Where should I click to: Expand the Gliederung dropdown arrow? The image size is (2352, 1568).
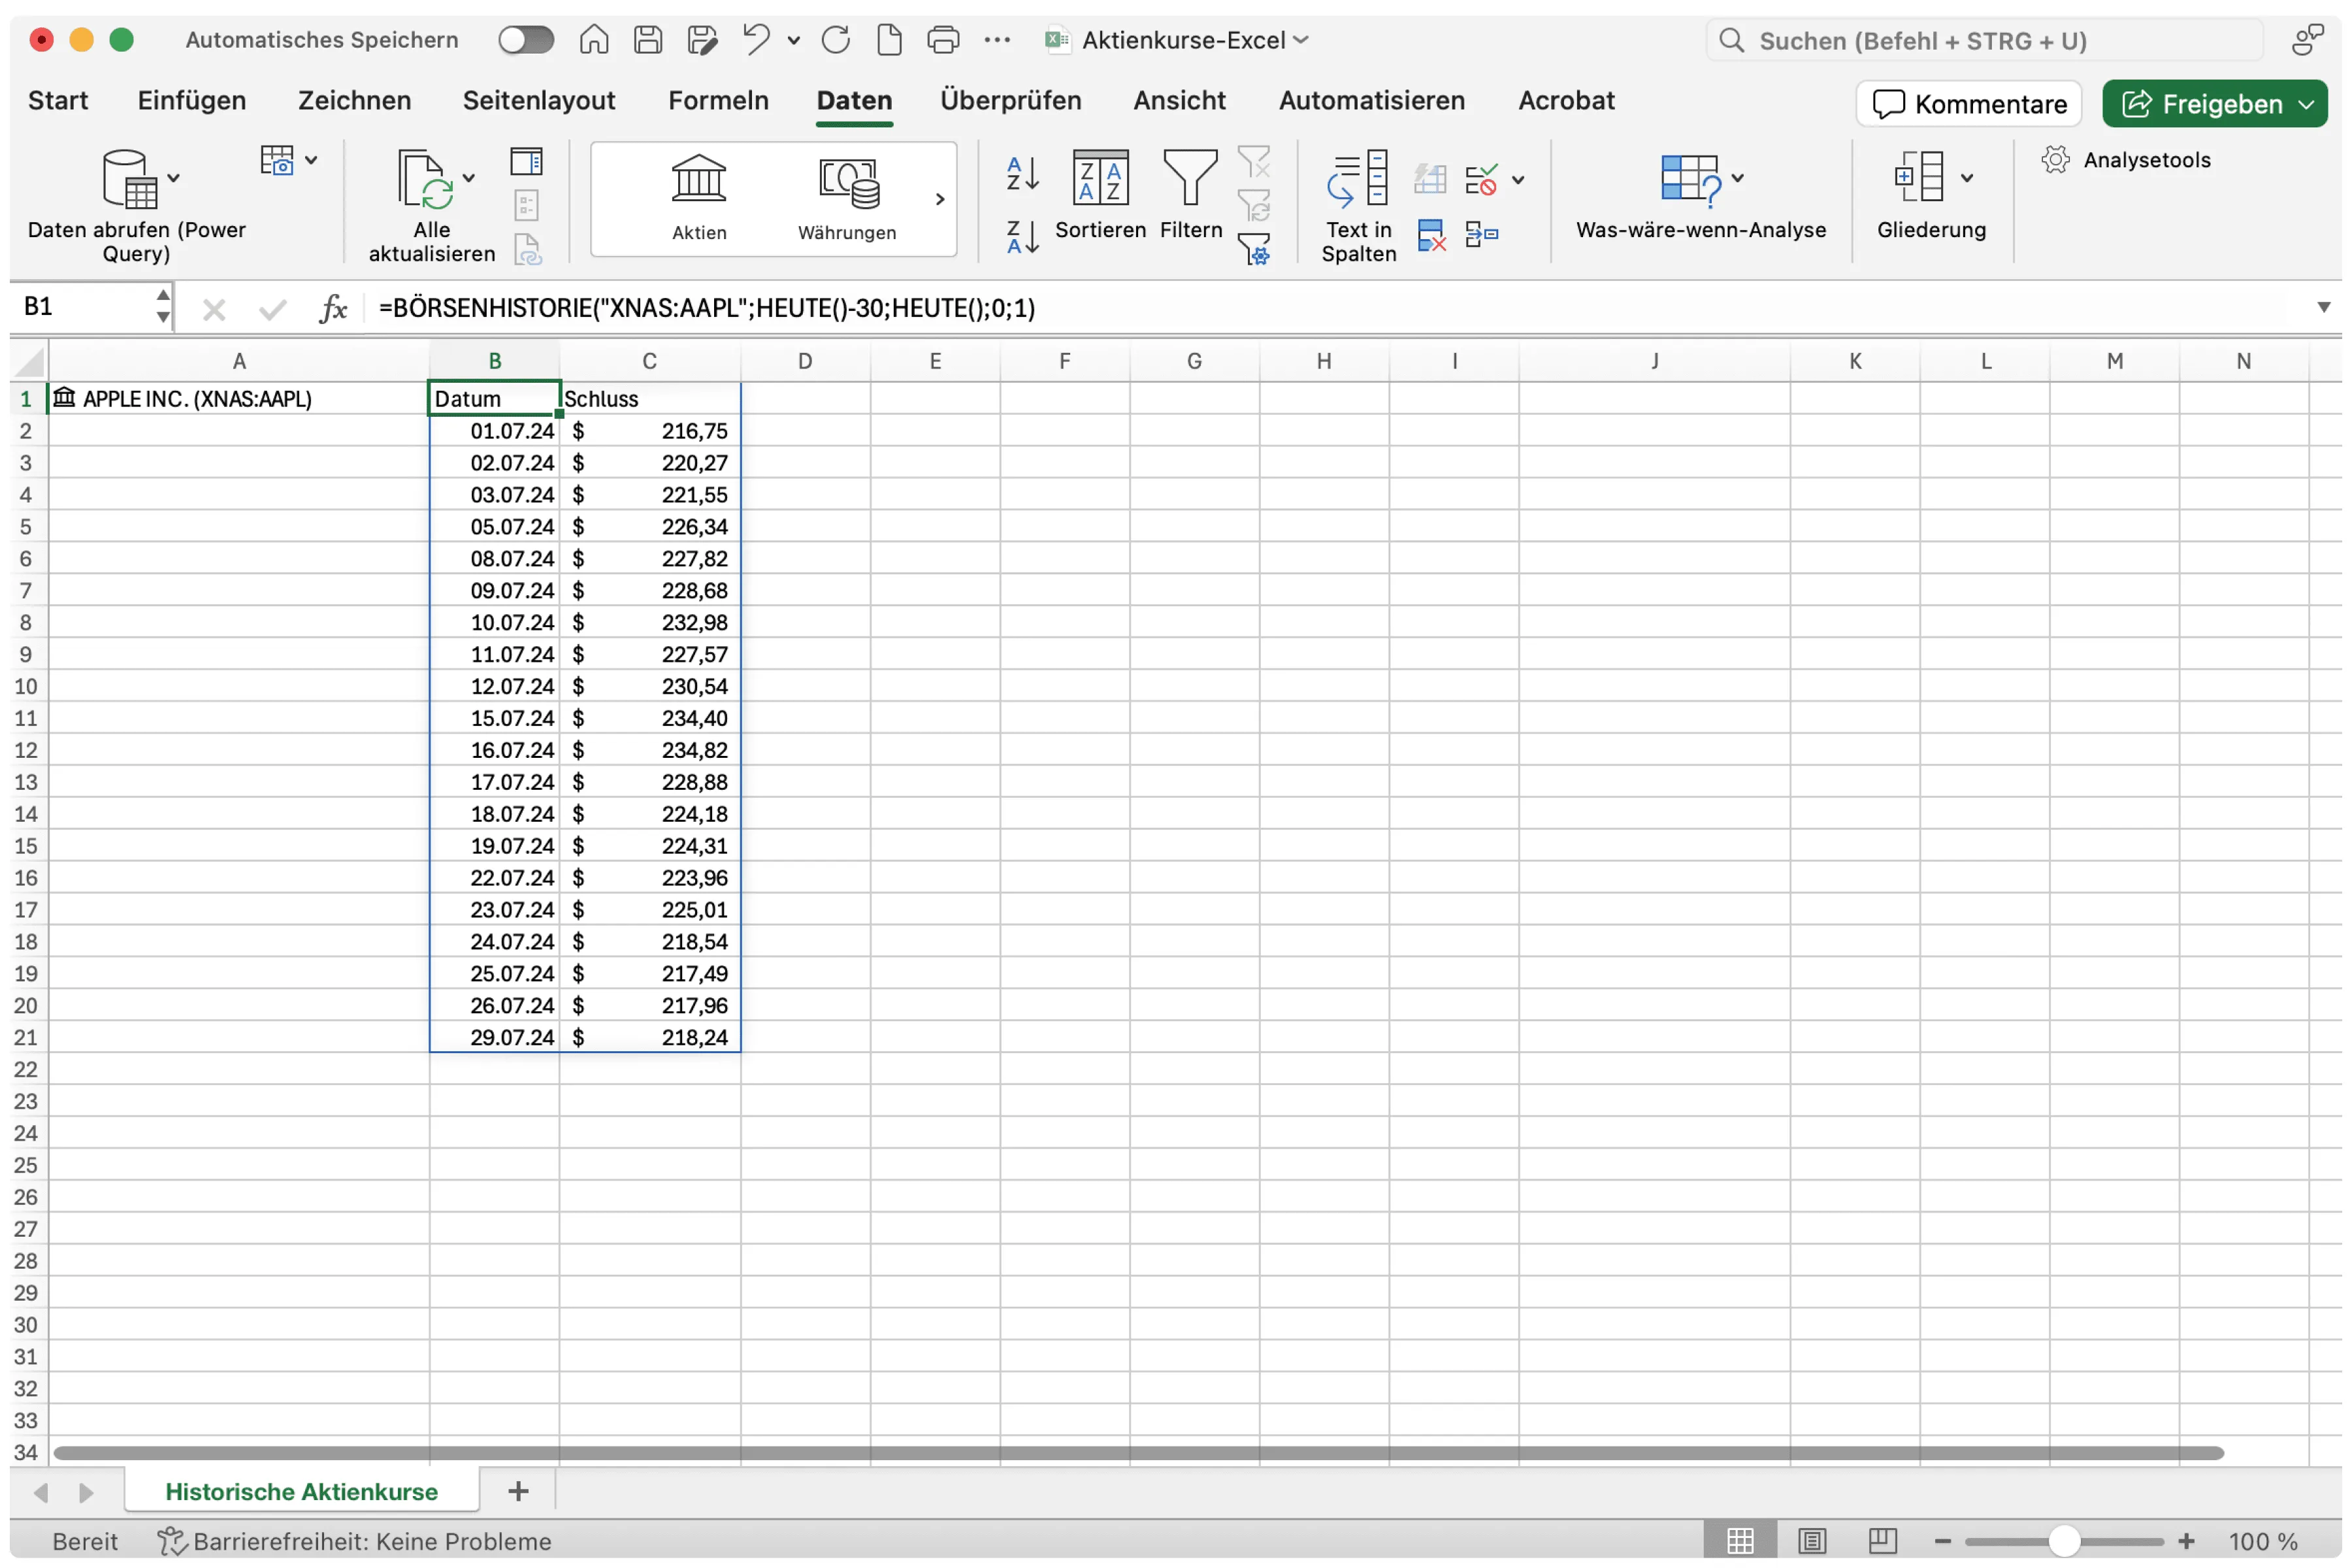1967,178
